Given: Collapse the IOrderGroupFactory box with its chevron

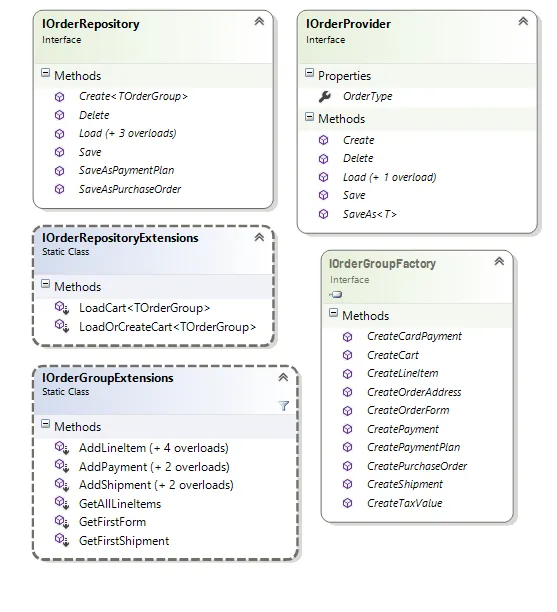Looking at the screenshot, I should coord(499,262).
